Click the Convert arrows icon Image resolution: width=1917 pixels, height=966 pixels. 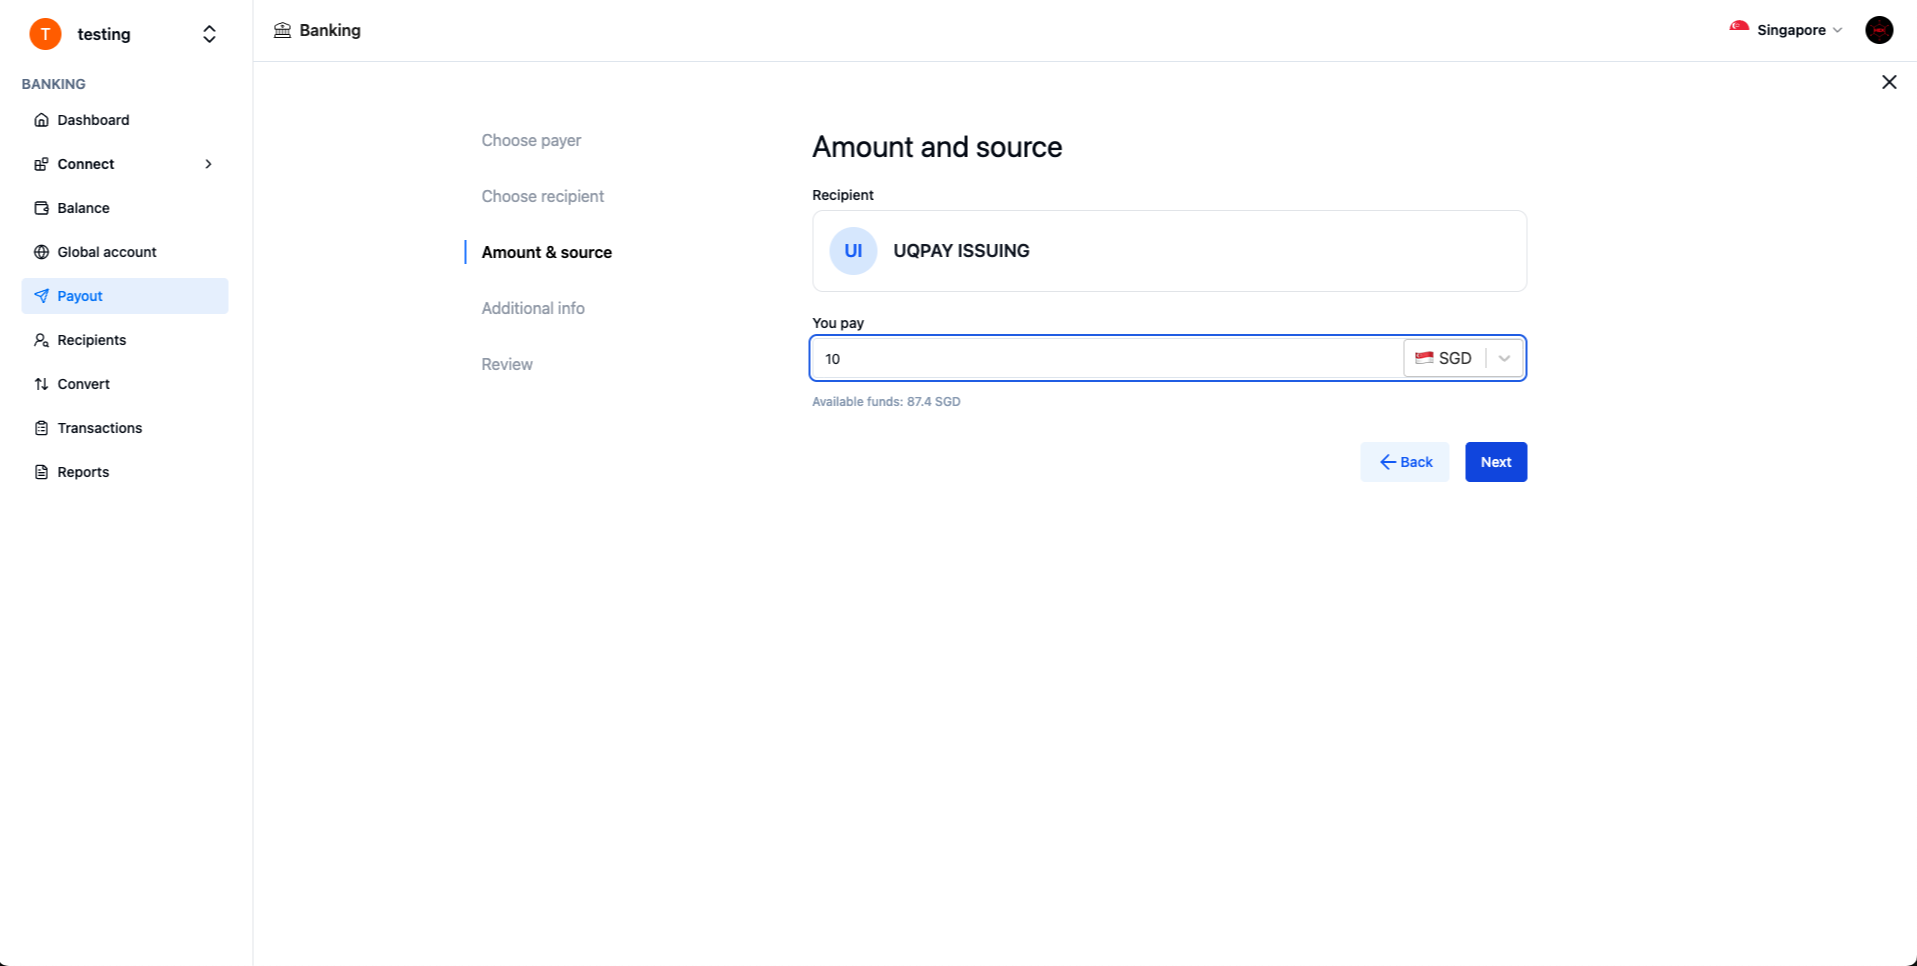pos(41,384)
